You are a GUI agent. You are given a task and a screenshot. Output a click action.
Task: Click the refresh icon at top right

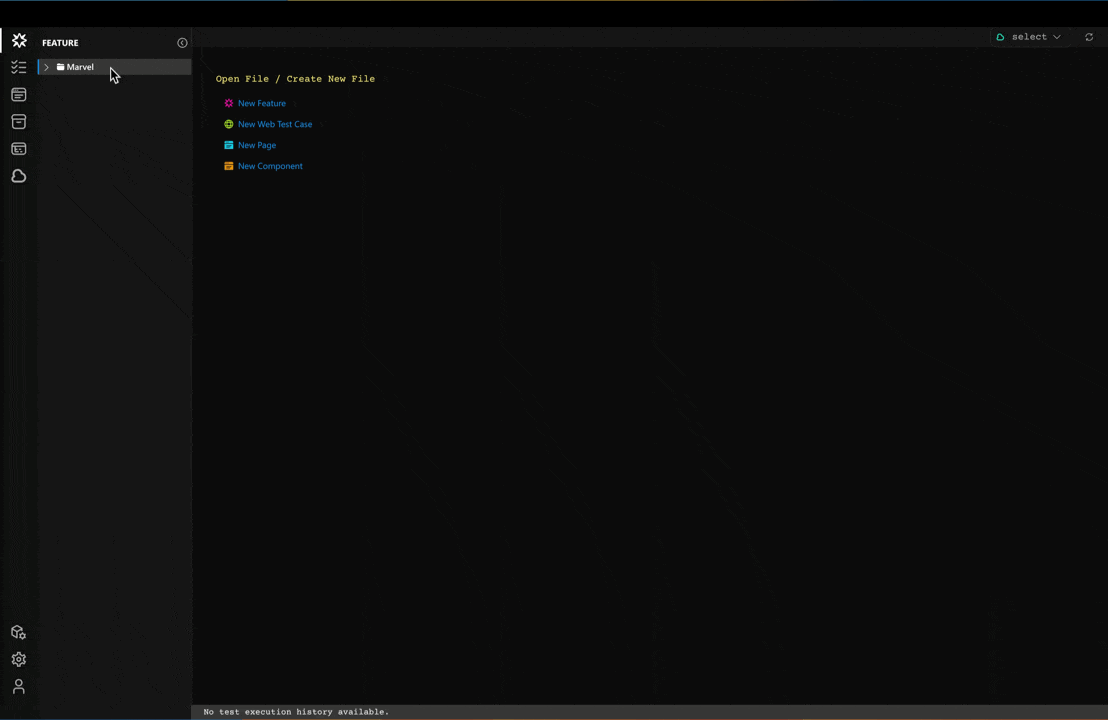point(1089,37)
